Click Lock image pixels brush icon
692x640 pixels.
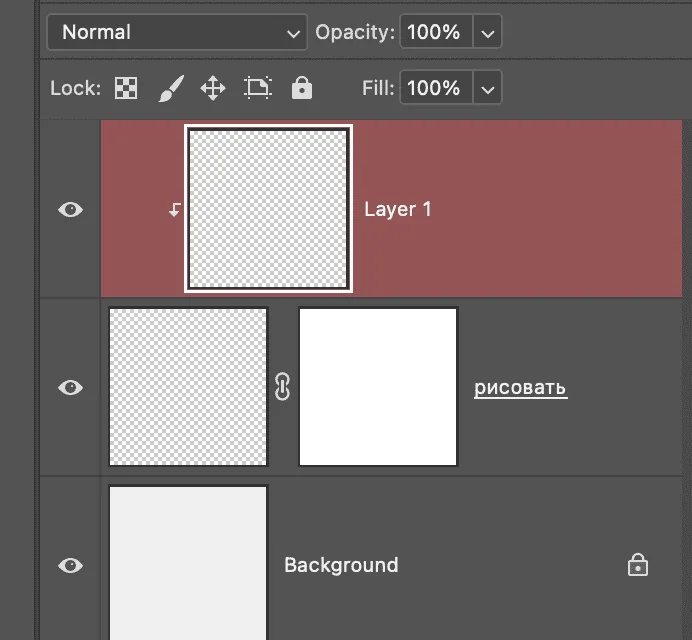coord(171,88)
